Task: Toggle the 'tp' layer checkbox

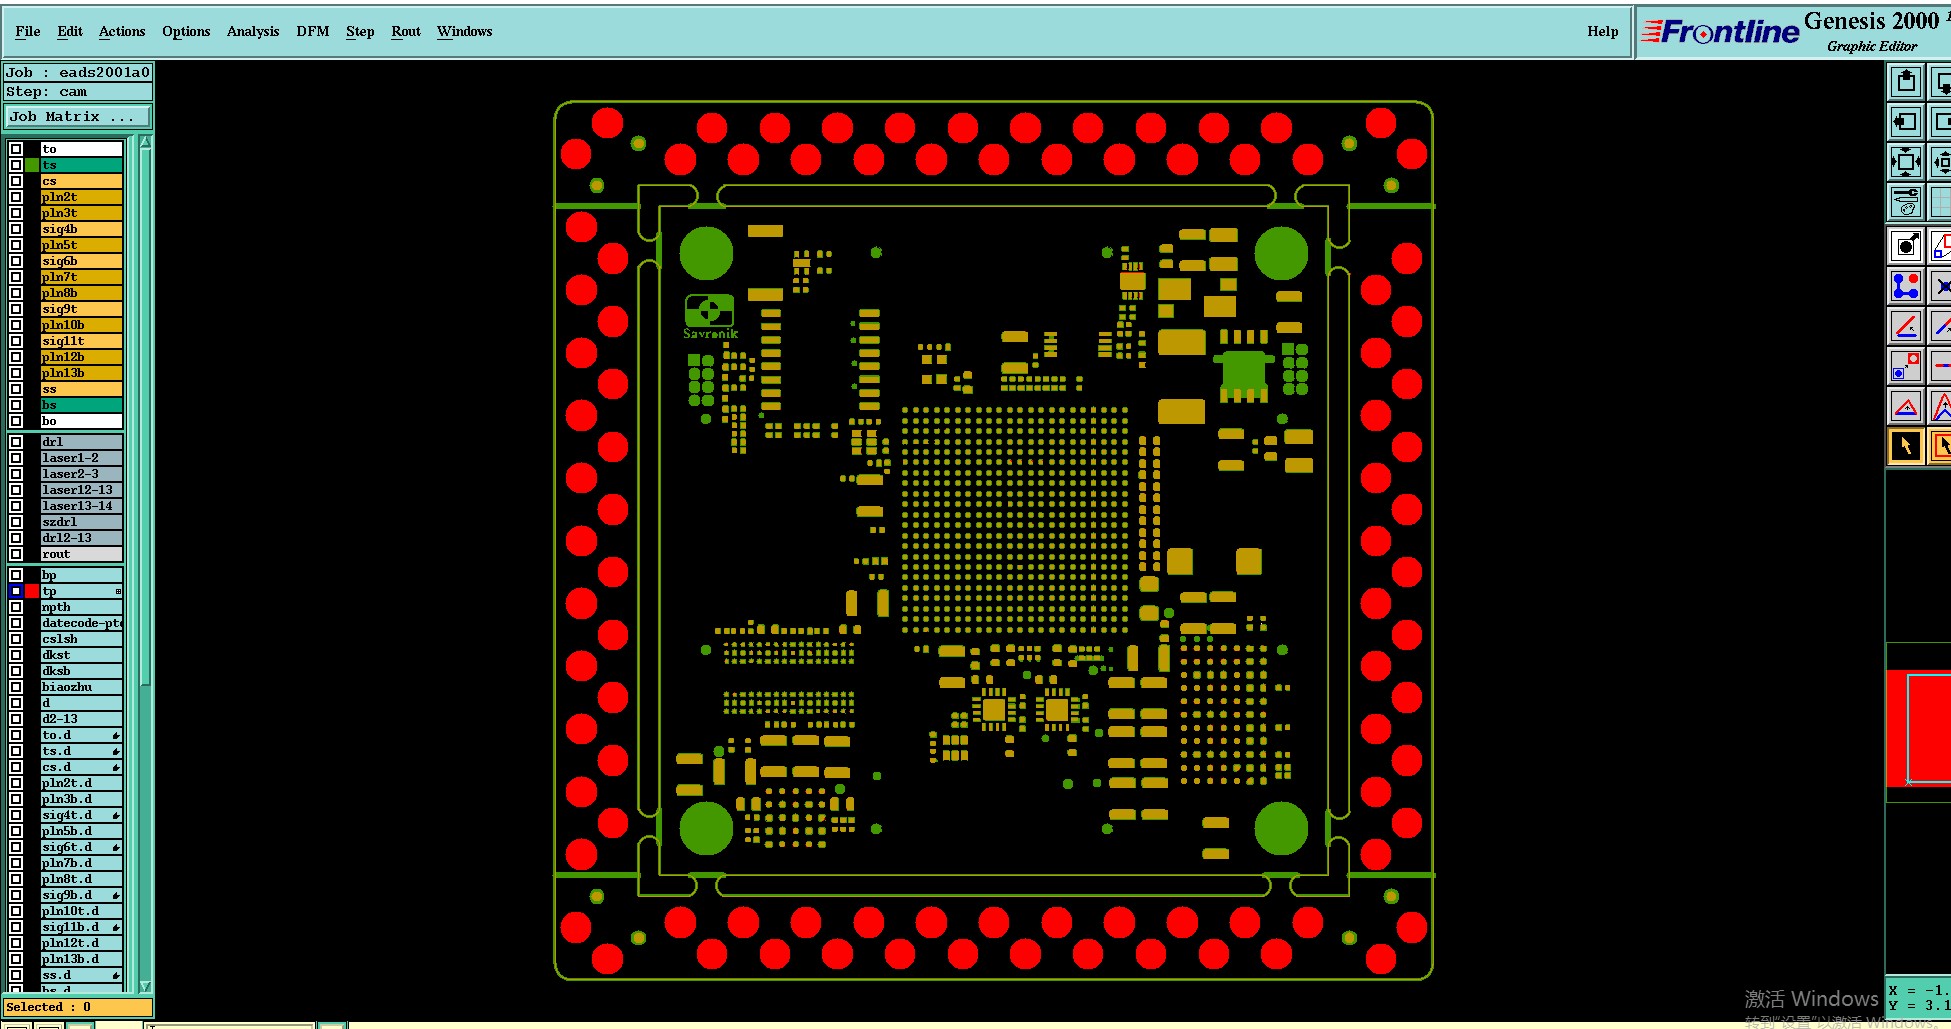Action: click(x=16, y=591)
